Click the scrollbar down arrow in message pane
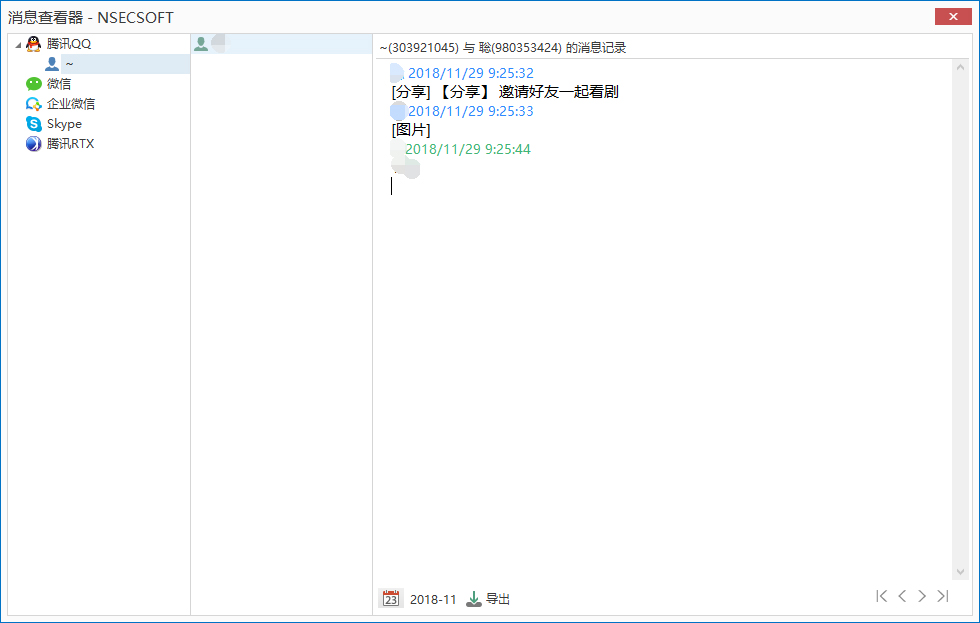 [x=961, y=572]
